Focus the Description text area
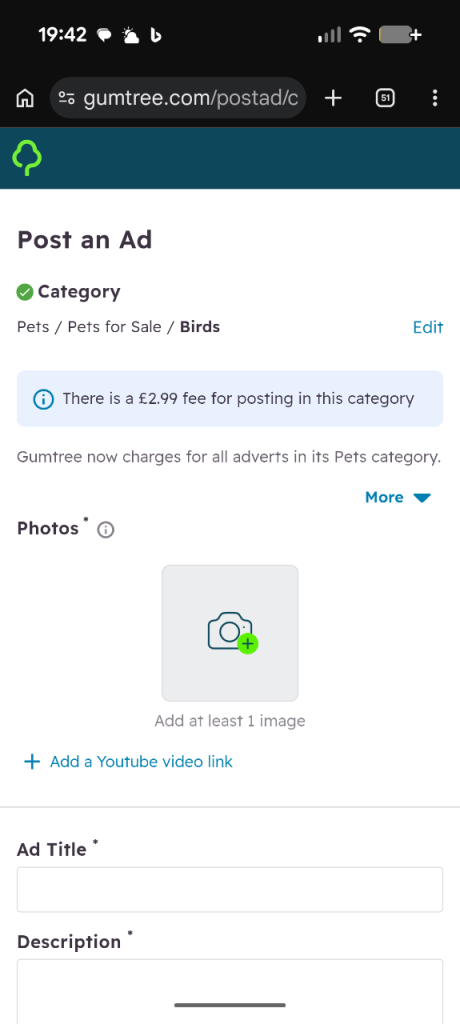Image resolution: width=460 pixels, height=1024 pixels. coord(230,991)
